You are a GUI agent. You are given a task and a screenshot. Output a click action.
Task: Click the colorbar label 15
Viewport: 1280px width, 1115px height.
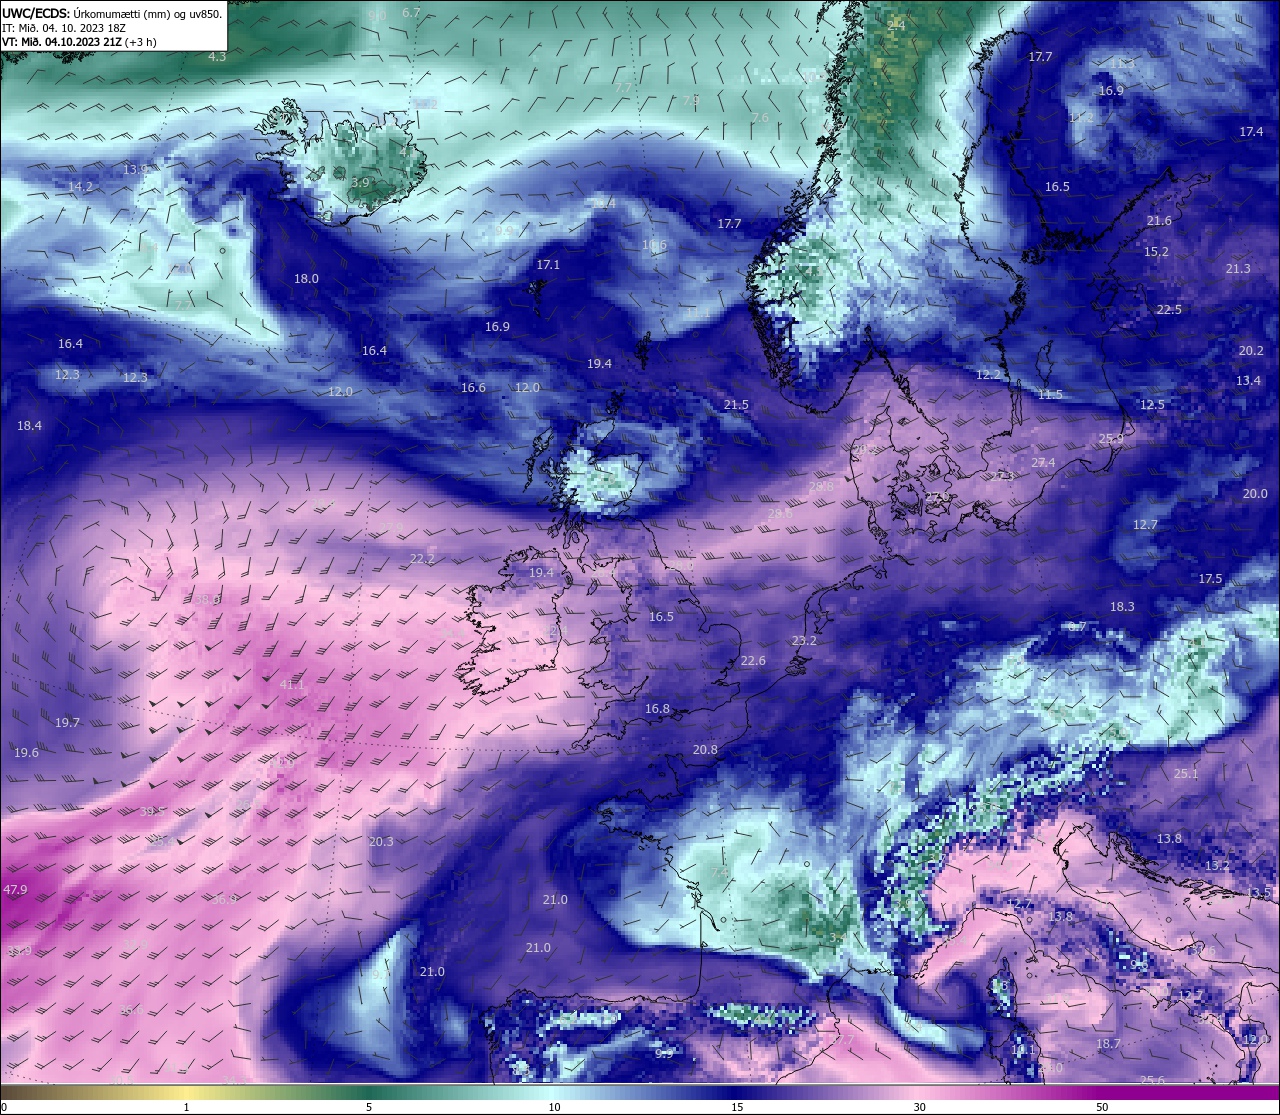tap(737, 1107)
